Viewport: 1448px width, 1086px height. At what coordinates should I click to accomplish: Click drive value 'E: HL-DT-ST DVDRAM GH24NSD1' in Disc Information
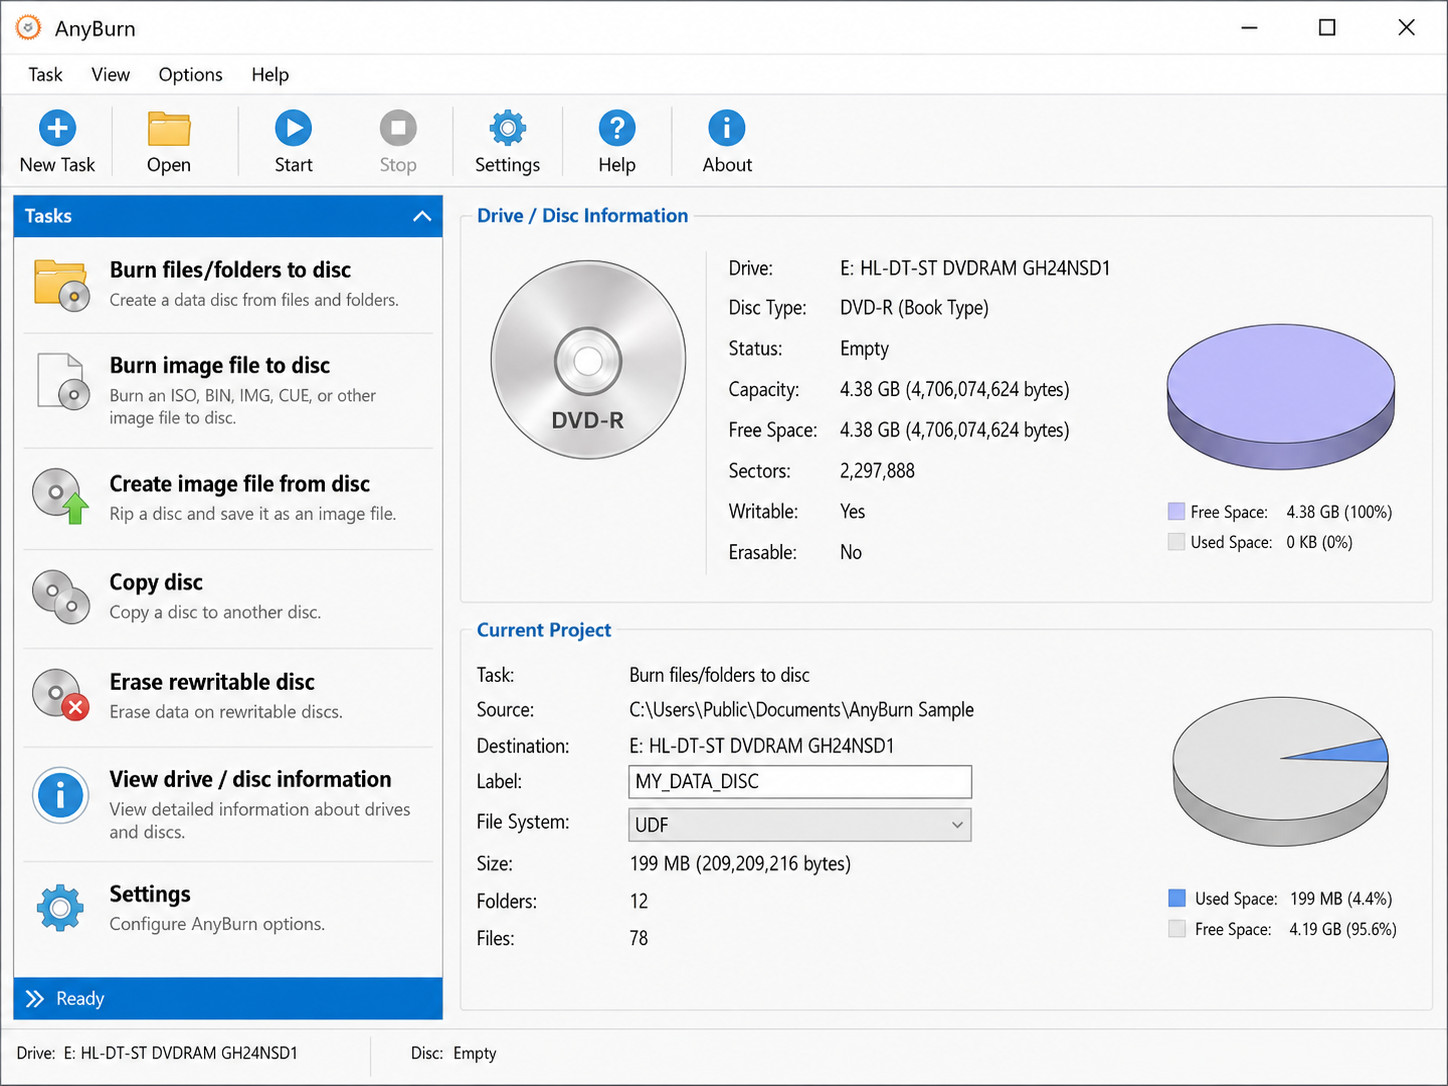pyautogui.click(x=975, y=268)
